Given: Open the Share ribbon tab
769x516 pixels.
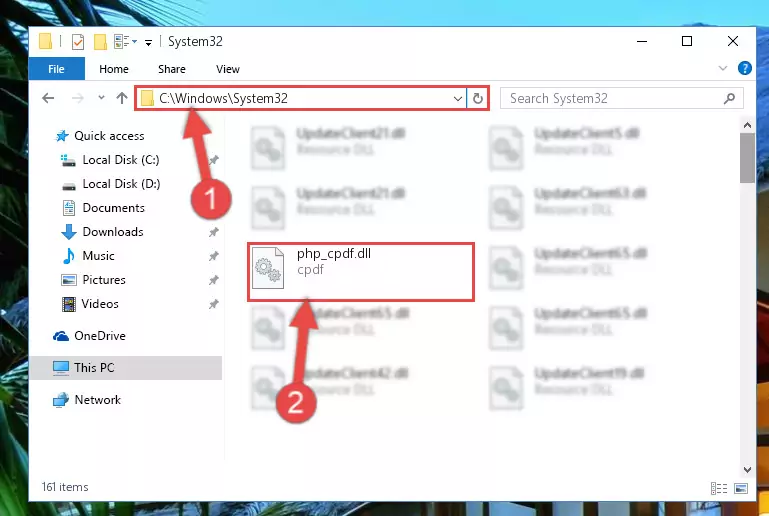Looking at the screenshot, I should tap(172, 69).
